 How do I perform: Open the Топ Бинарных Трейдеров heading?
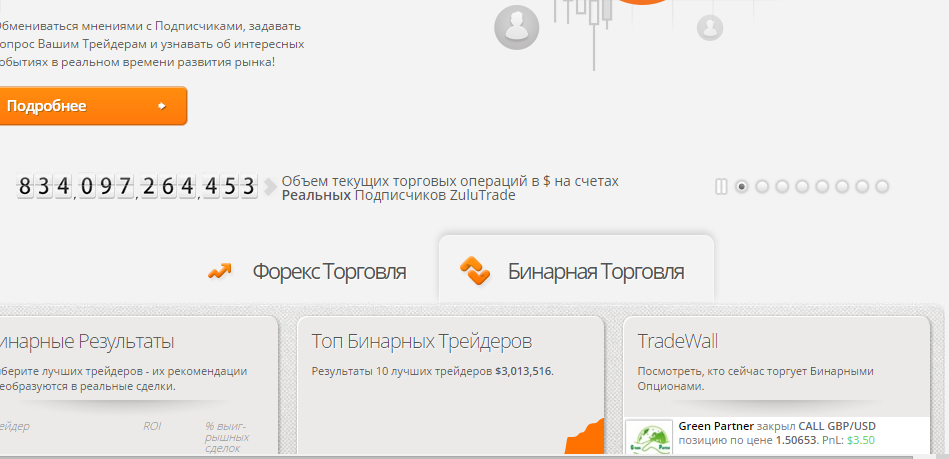(x=422, y=342)
